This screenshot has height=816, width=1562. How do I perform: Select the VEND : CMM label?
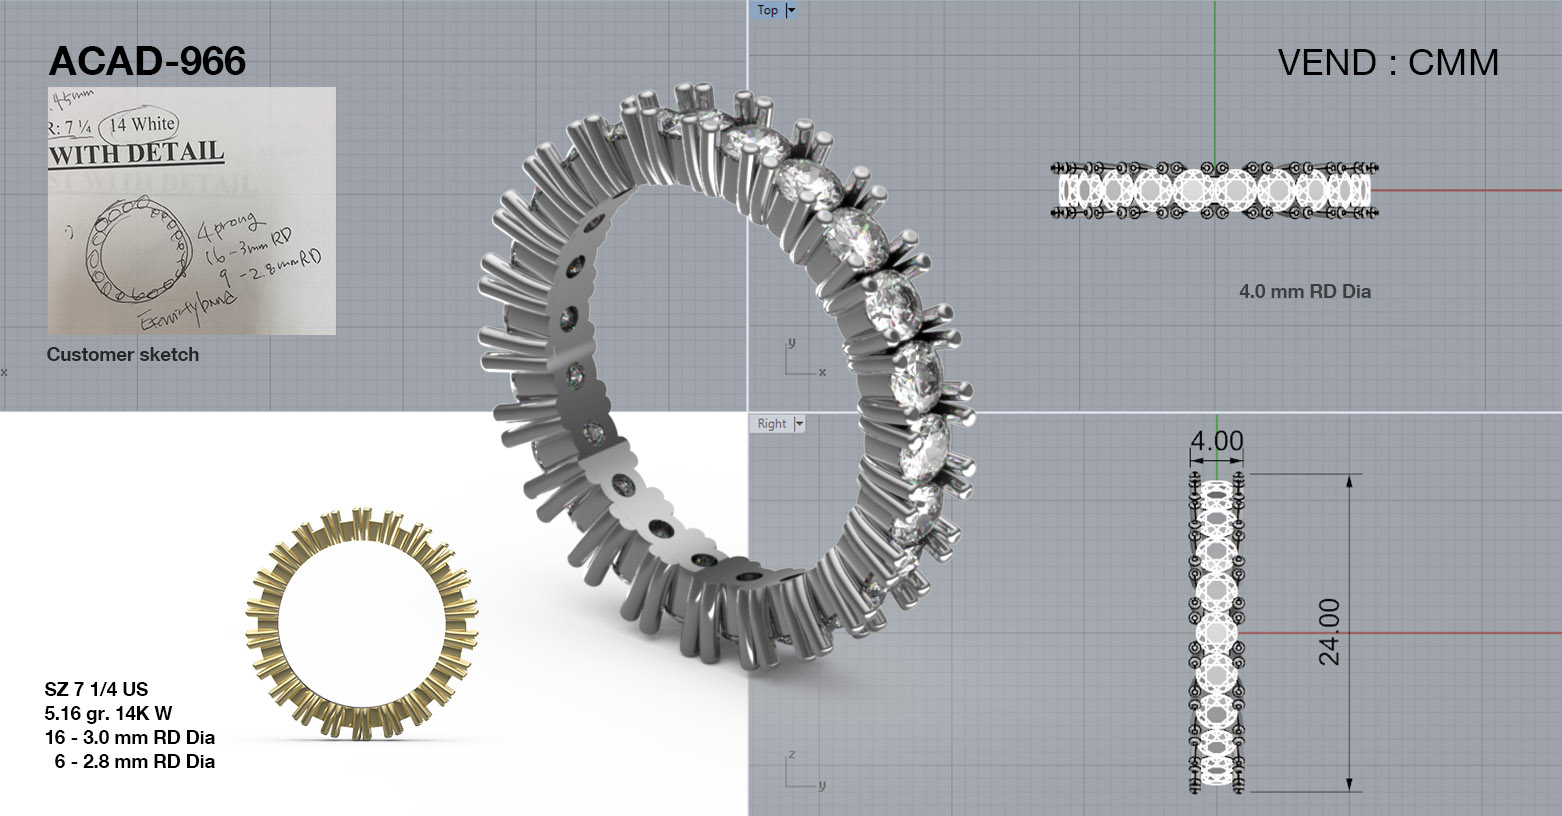(1388, 63)
